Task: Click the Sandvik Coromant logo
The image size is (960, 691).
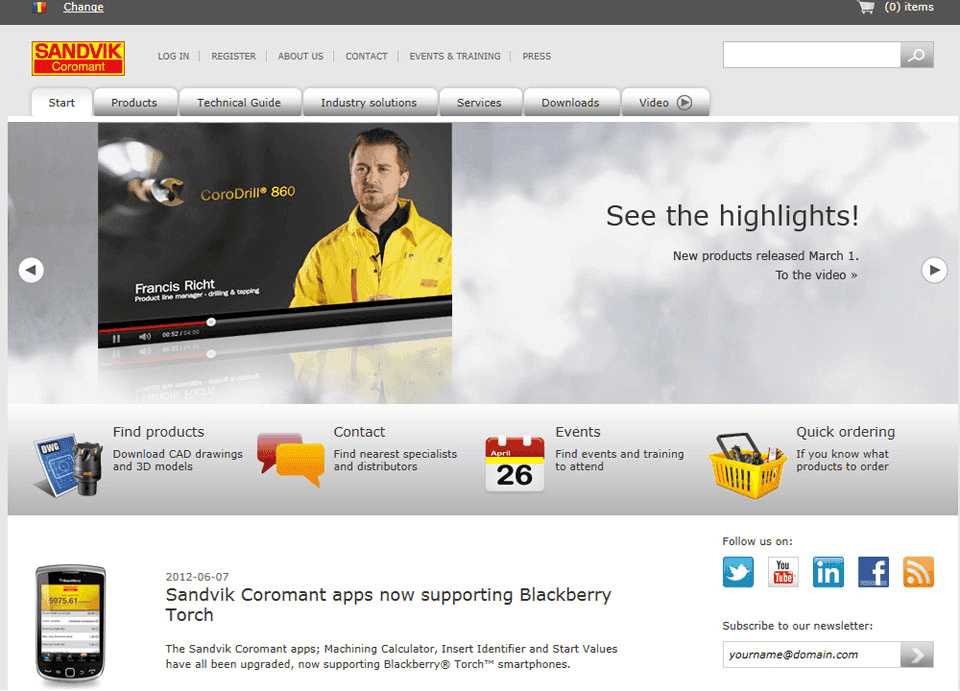Action: [x=78, y=58]
